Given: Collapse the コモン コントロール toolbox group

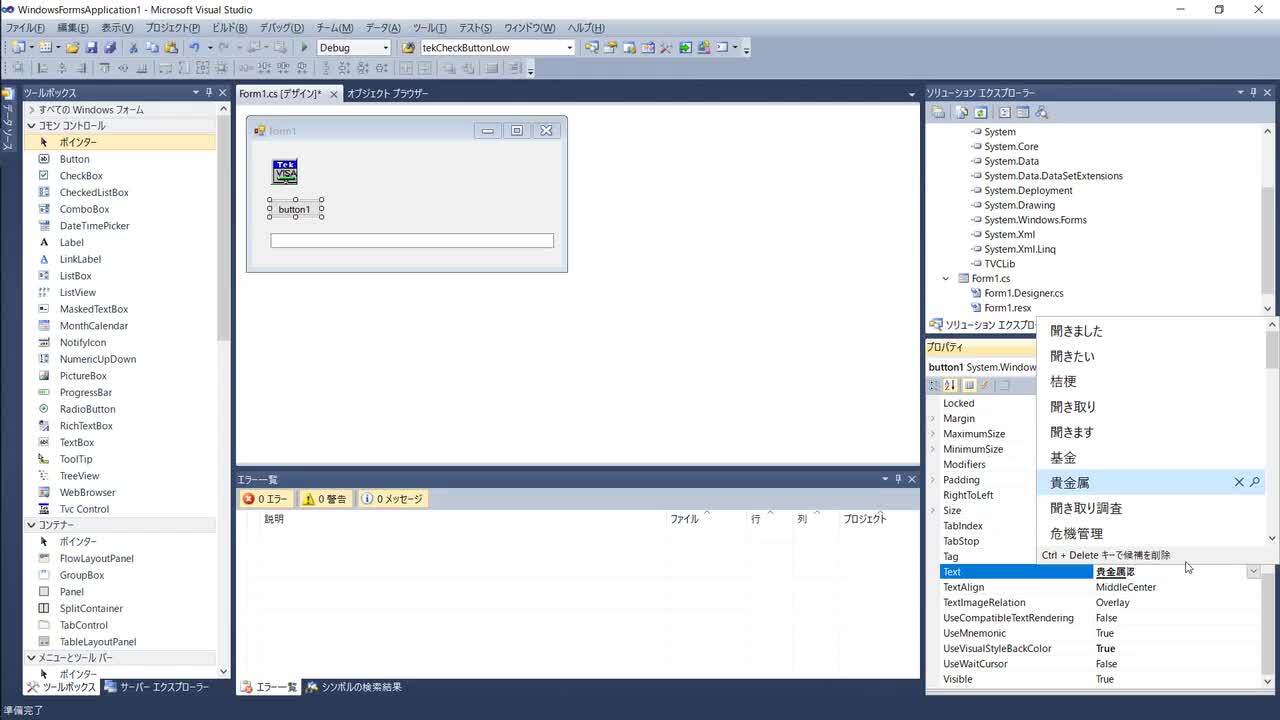Looking at the screenshot, I should [31, 126].
